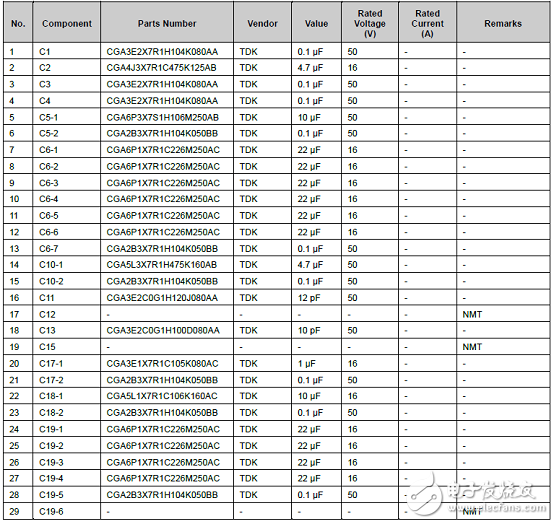Click the 'Remarks' column header
This screenshot has width=554, height=524.
coord(503,23)
